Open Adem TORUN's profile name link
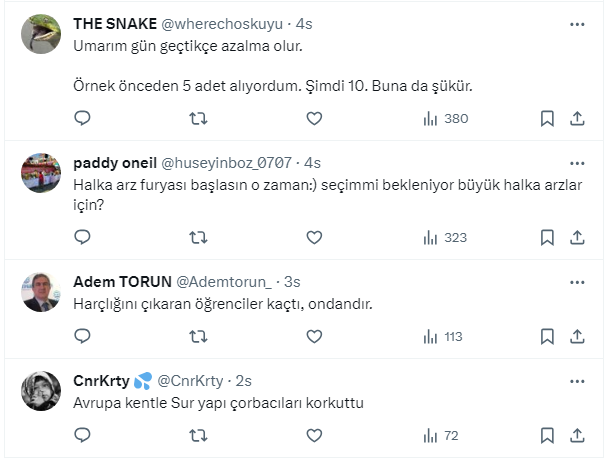The width and height of the screenshot is (608, 458). tap(122, 282)
